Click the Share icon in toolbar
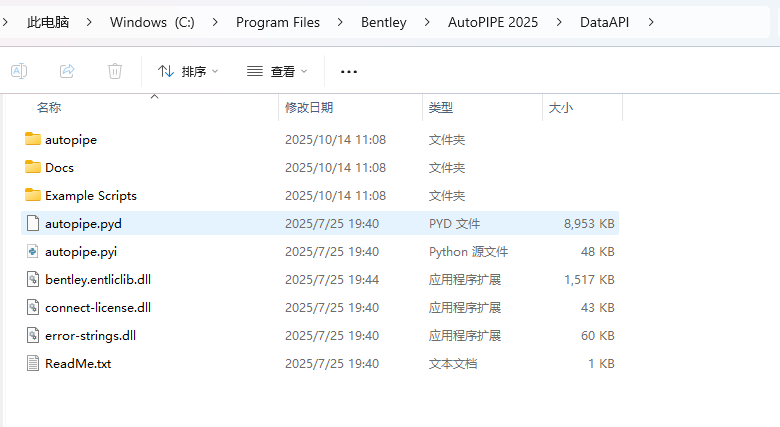 click(67, 71)
